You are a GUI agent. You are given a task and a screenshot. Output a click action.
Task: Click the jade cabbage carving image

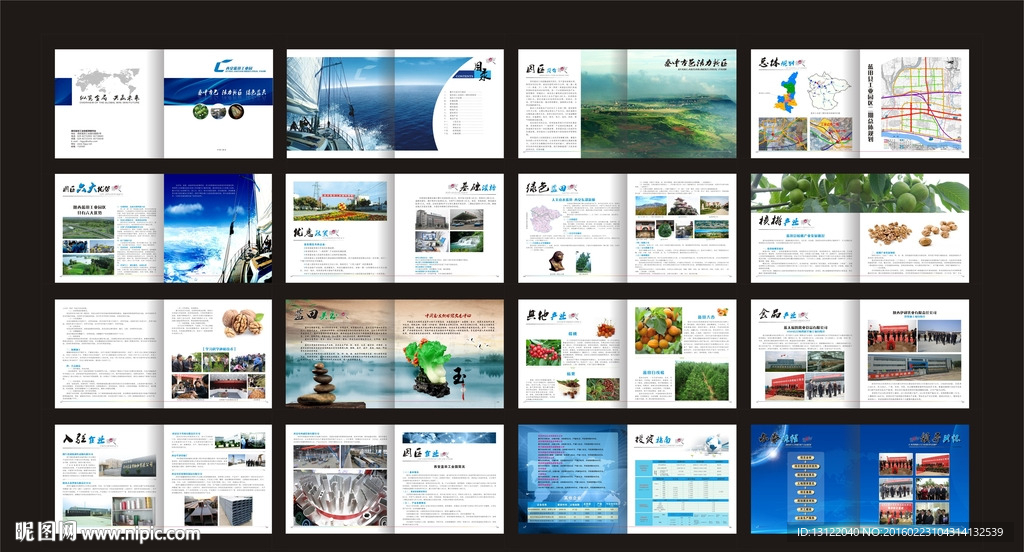point(428,367)
